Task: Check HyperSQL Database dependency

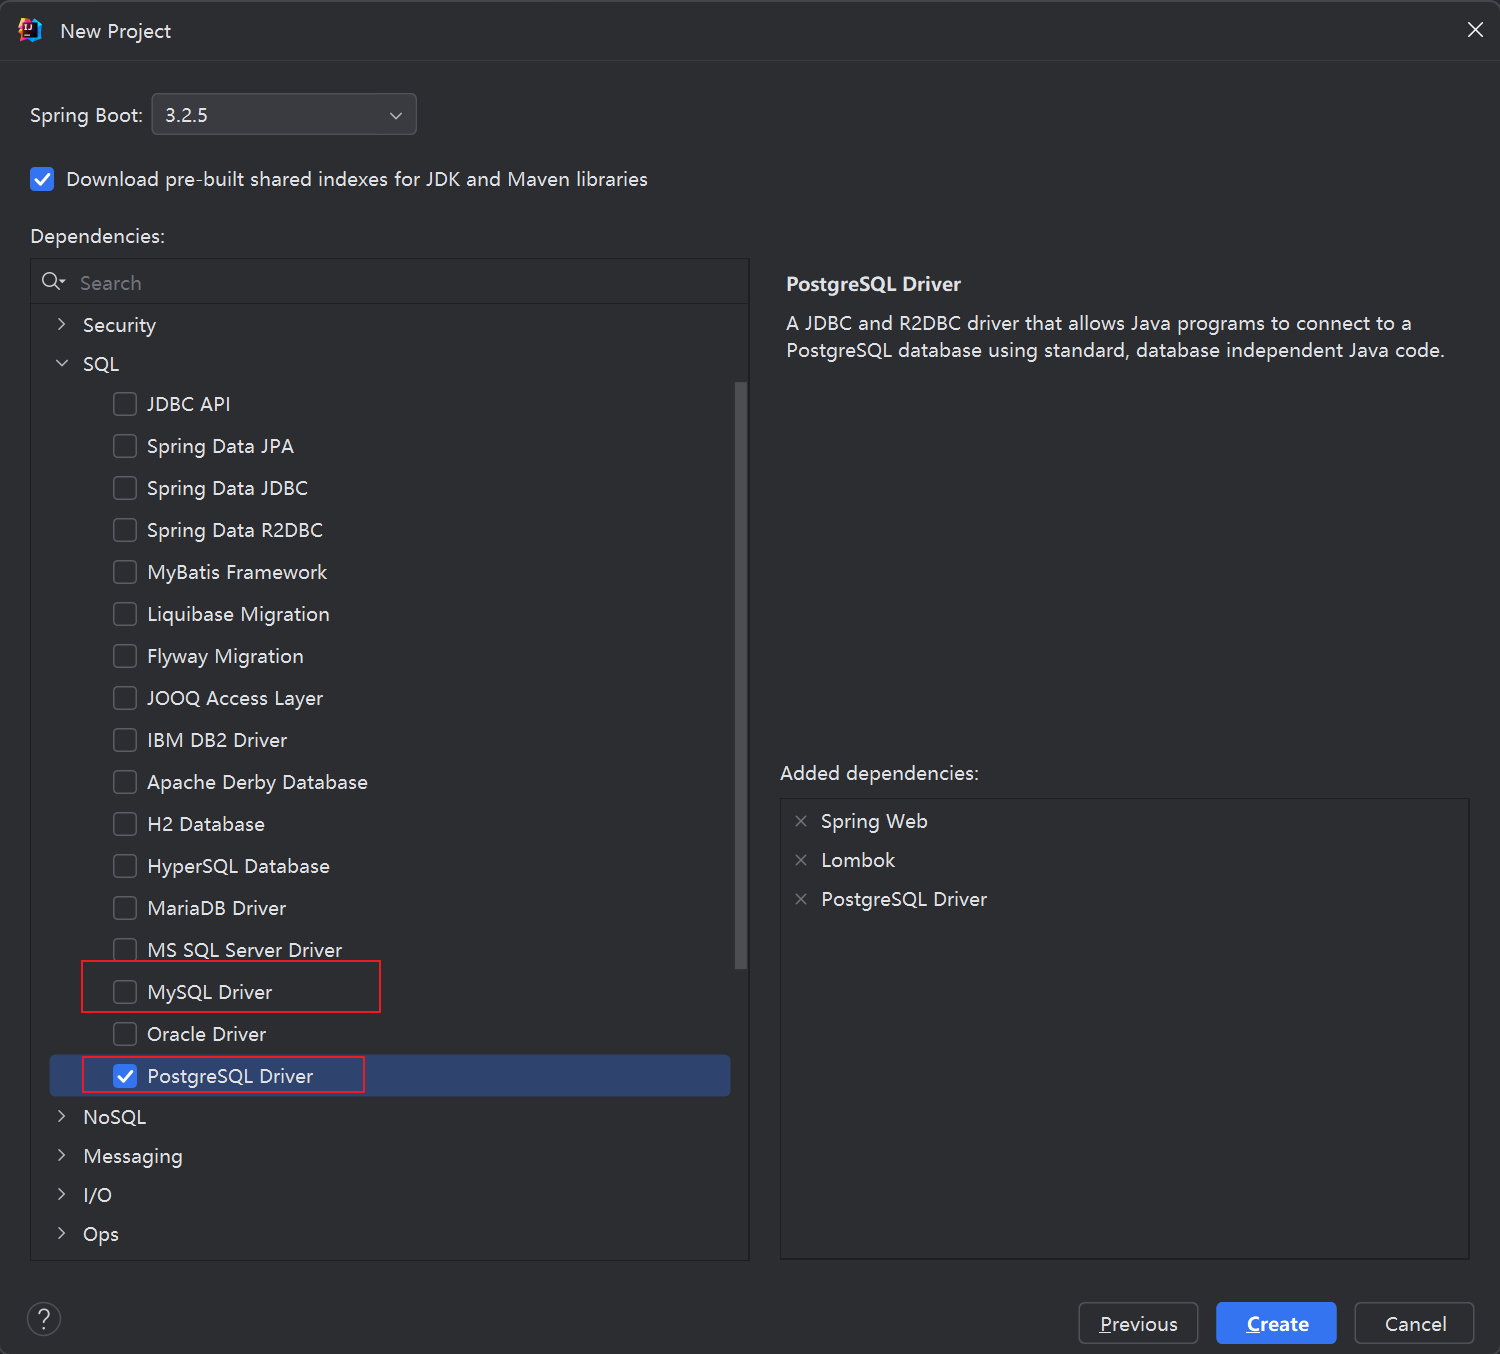Action: coord(125,866)
